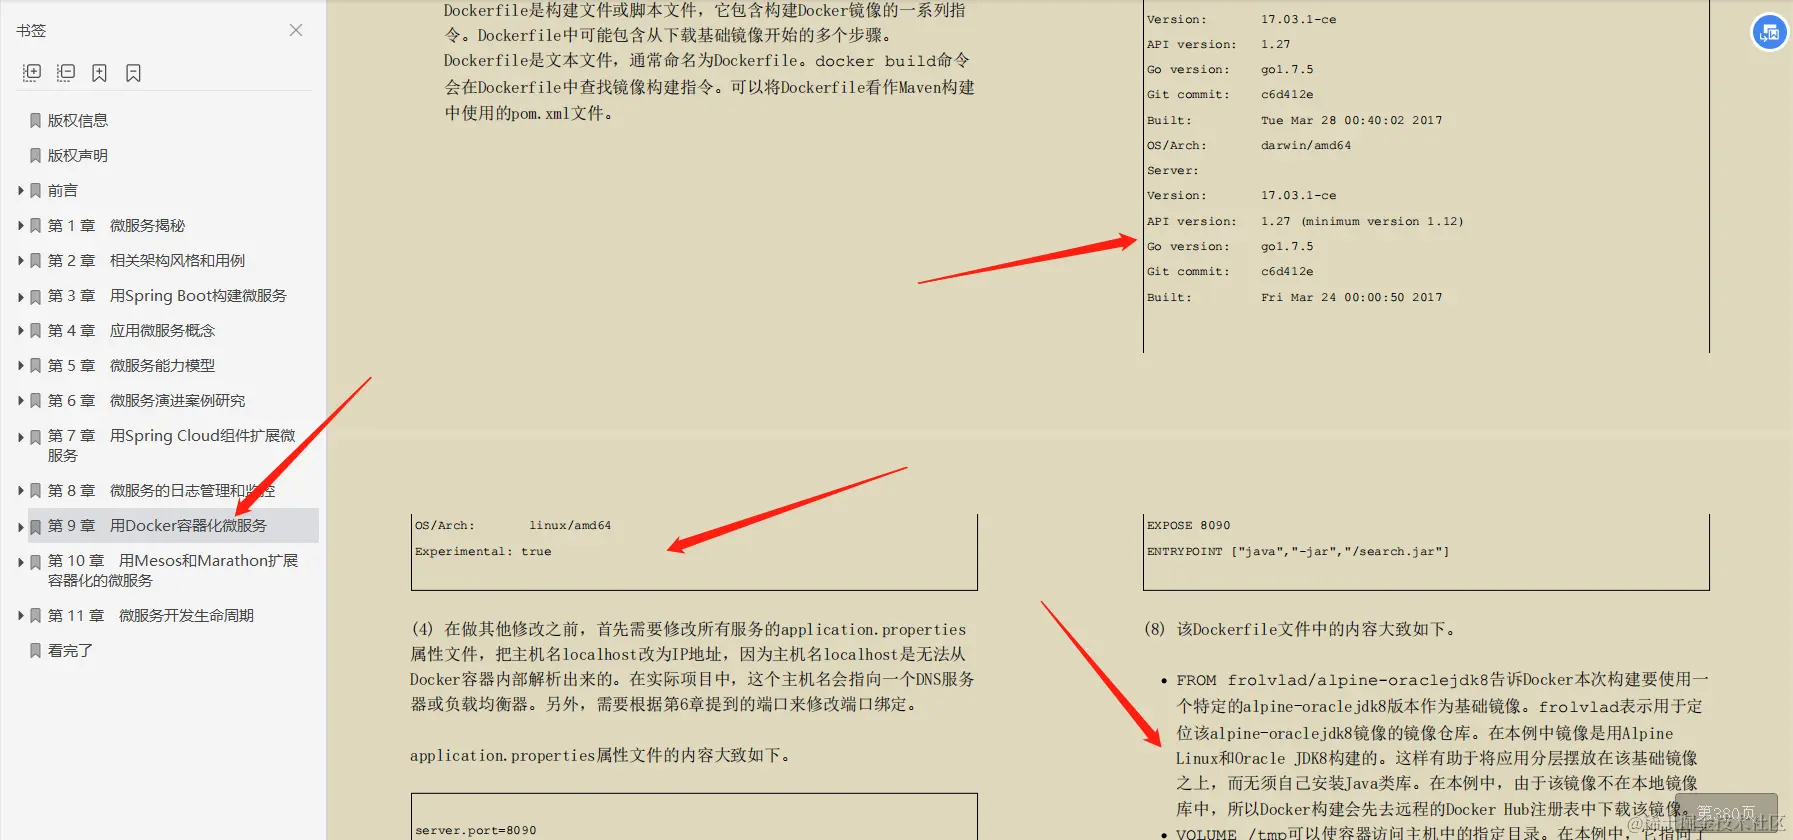Select 用Docker容器化微服务 chapter bookmark
1793x840 pixels.
(157, 525)
